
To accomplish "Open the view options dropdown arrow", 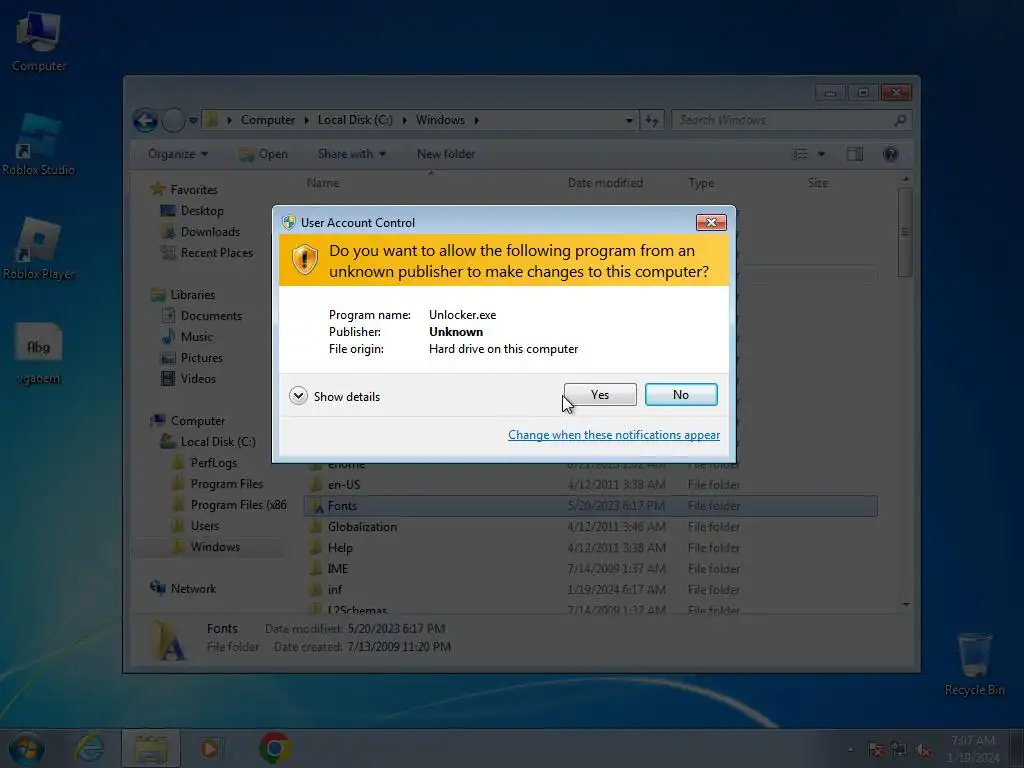I will tap(822, 154).
